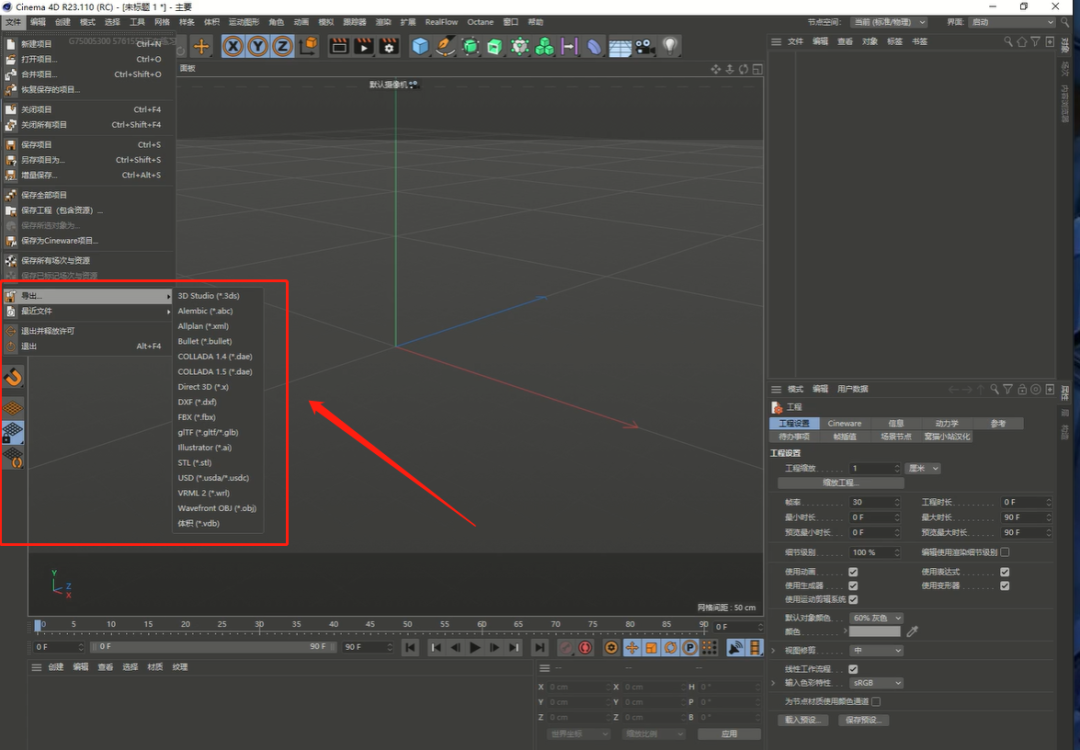
Task: Click the color eyedropper icon in project settings
Action: coord(912,632)
